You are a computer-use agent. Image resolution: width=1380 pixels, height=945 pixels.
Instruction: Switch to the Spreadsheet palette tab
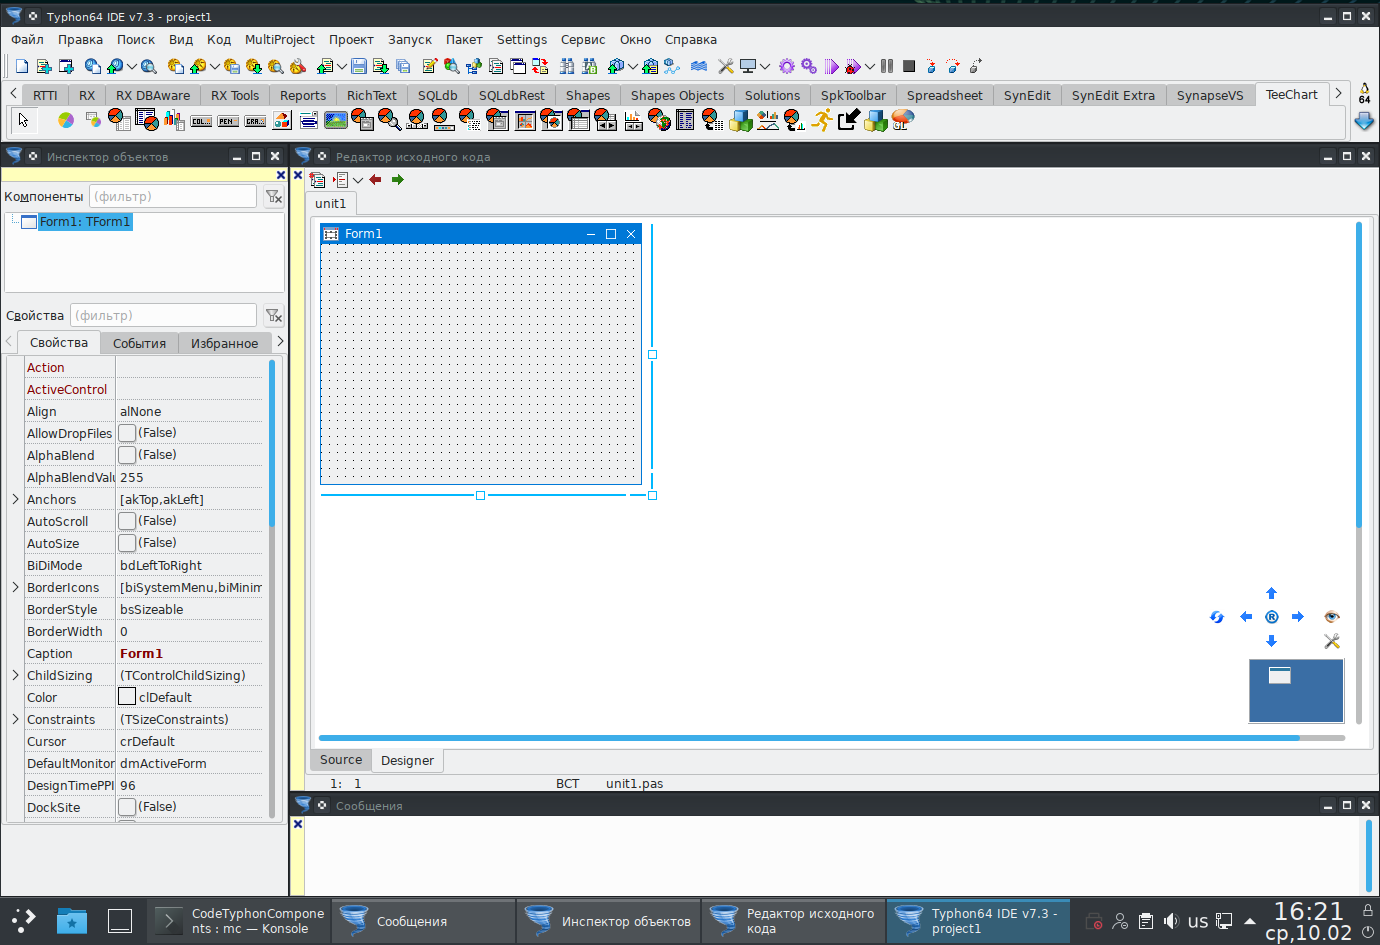945,96
